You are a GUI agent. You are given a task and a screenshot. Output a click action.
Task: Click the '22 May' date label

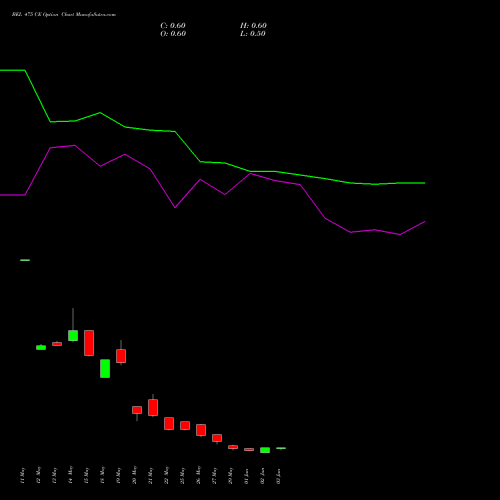166,475
